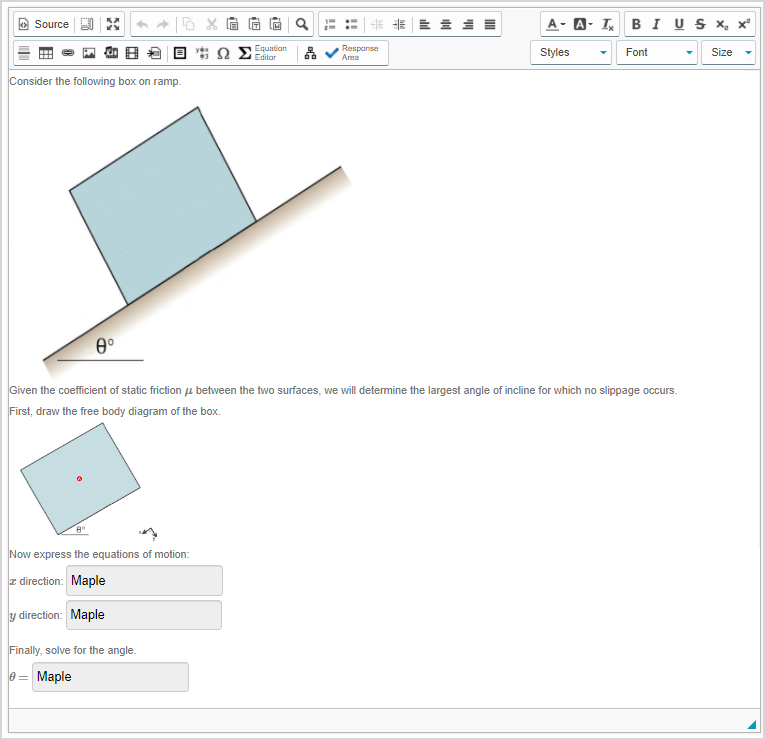
Task: Open the Styles dropdown
Action: (x=570, y=53)
